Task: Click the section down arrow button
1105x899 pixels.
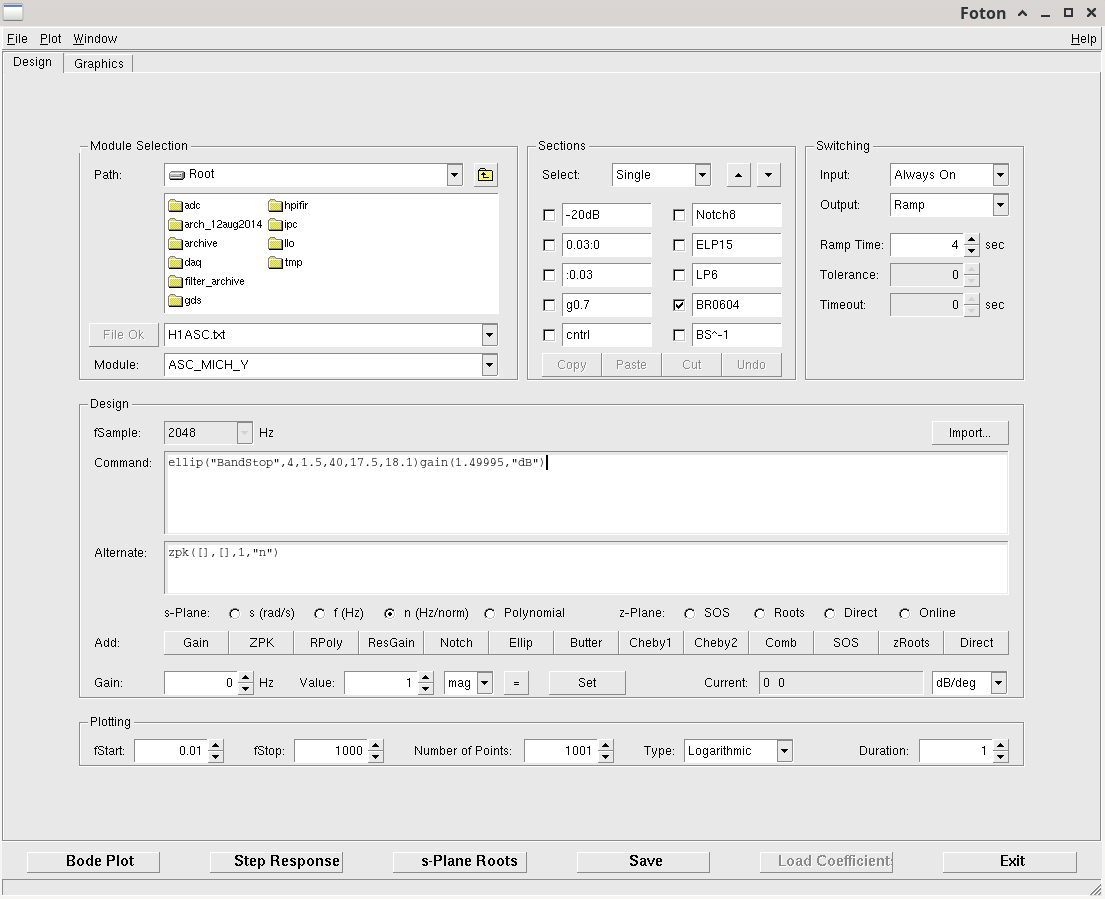Action: [x=768, y=175]
